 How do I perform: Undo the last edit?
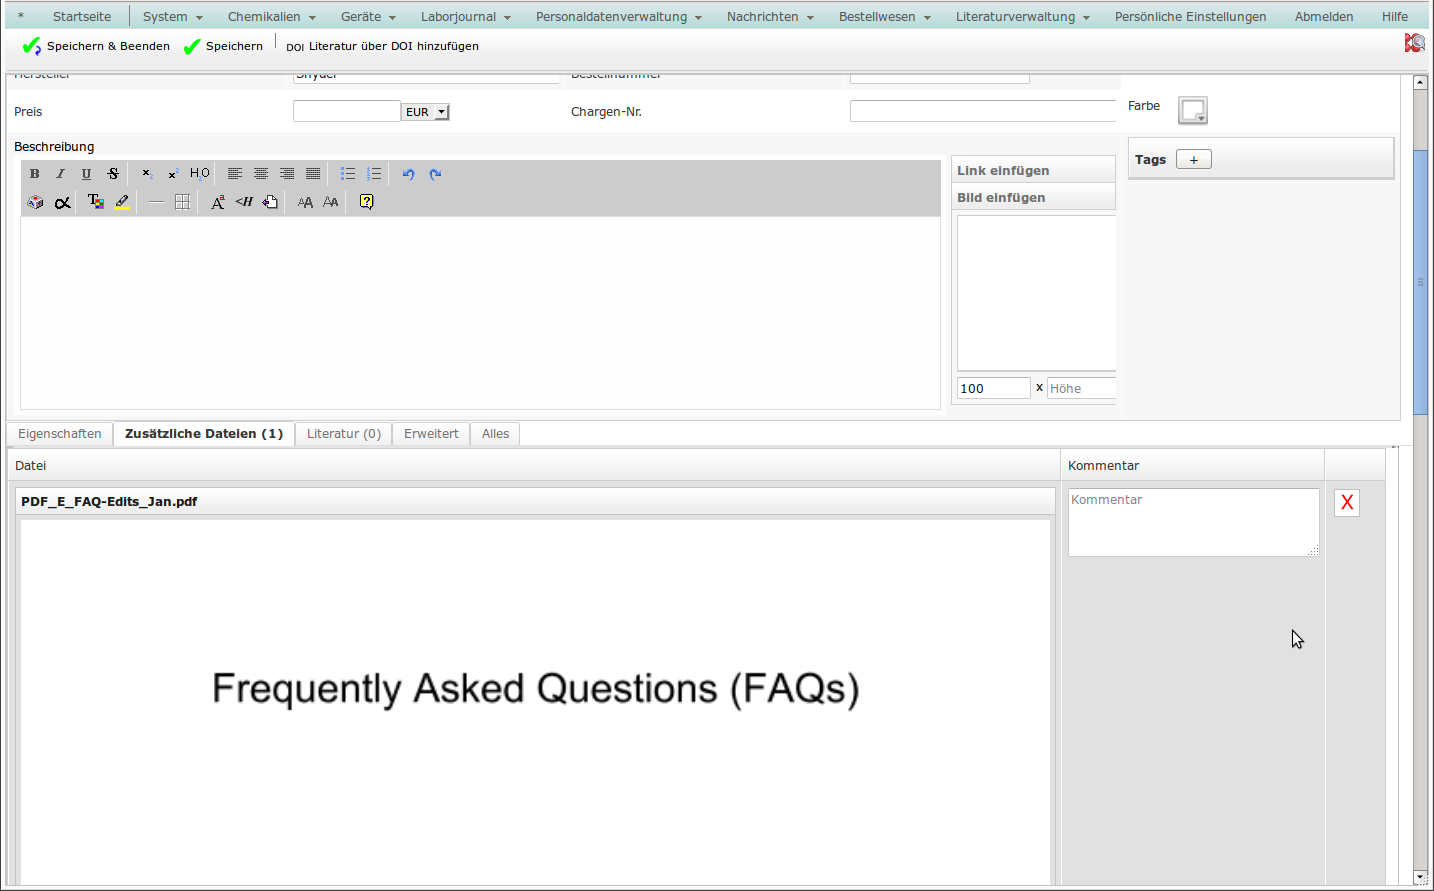coord(408,174)
